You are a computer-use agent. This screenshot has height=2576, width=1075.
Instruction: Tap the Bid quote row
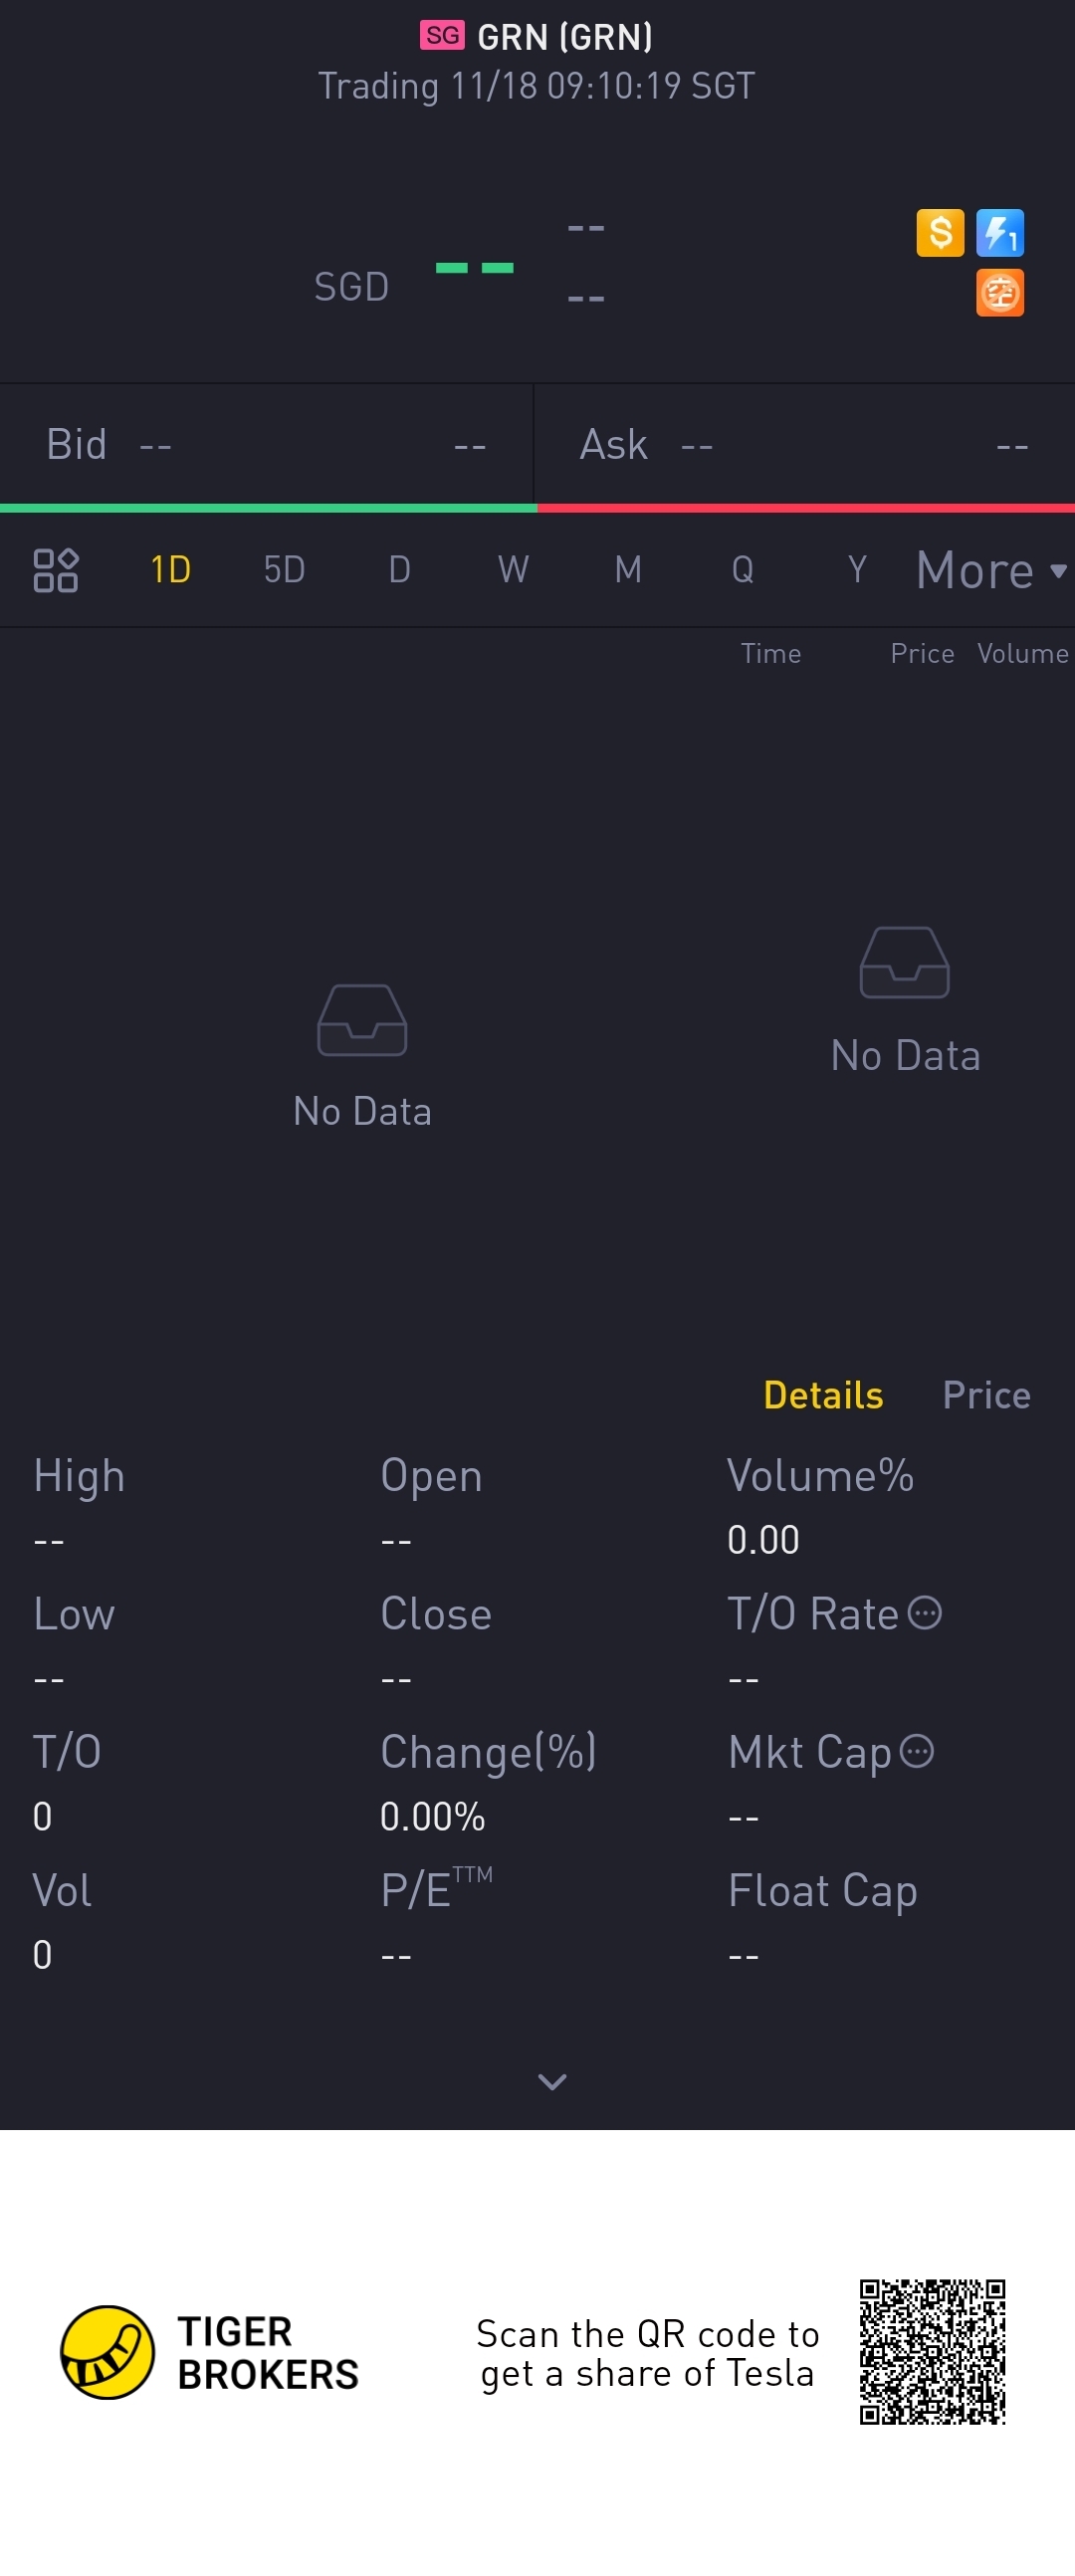tap(267, 445)
